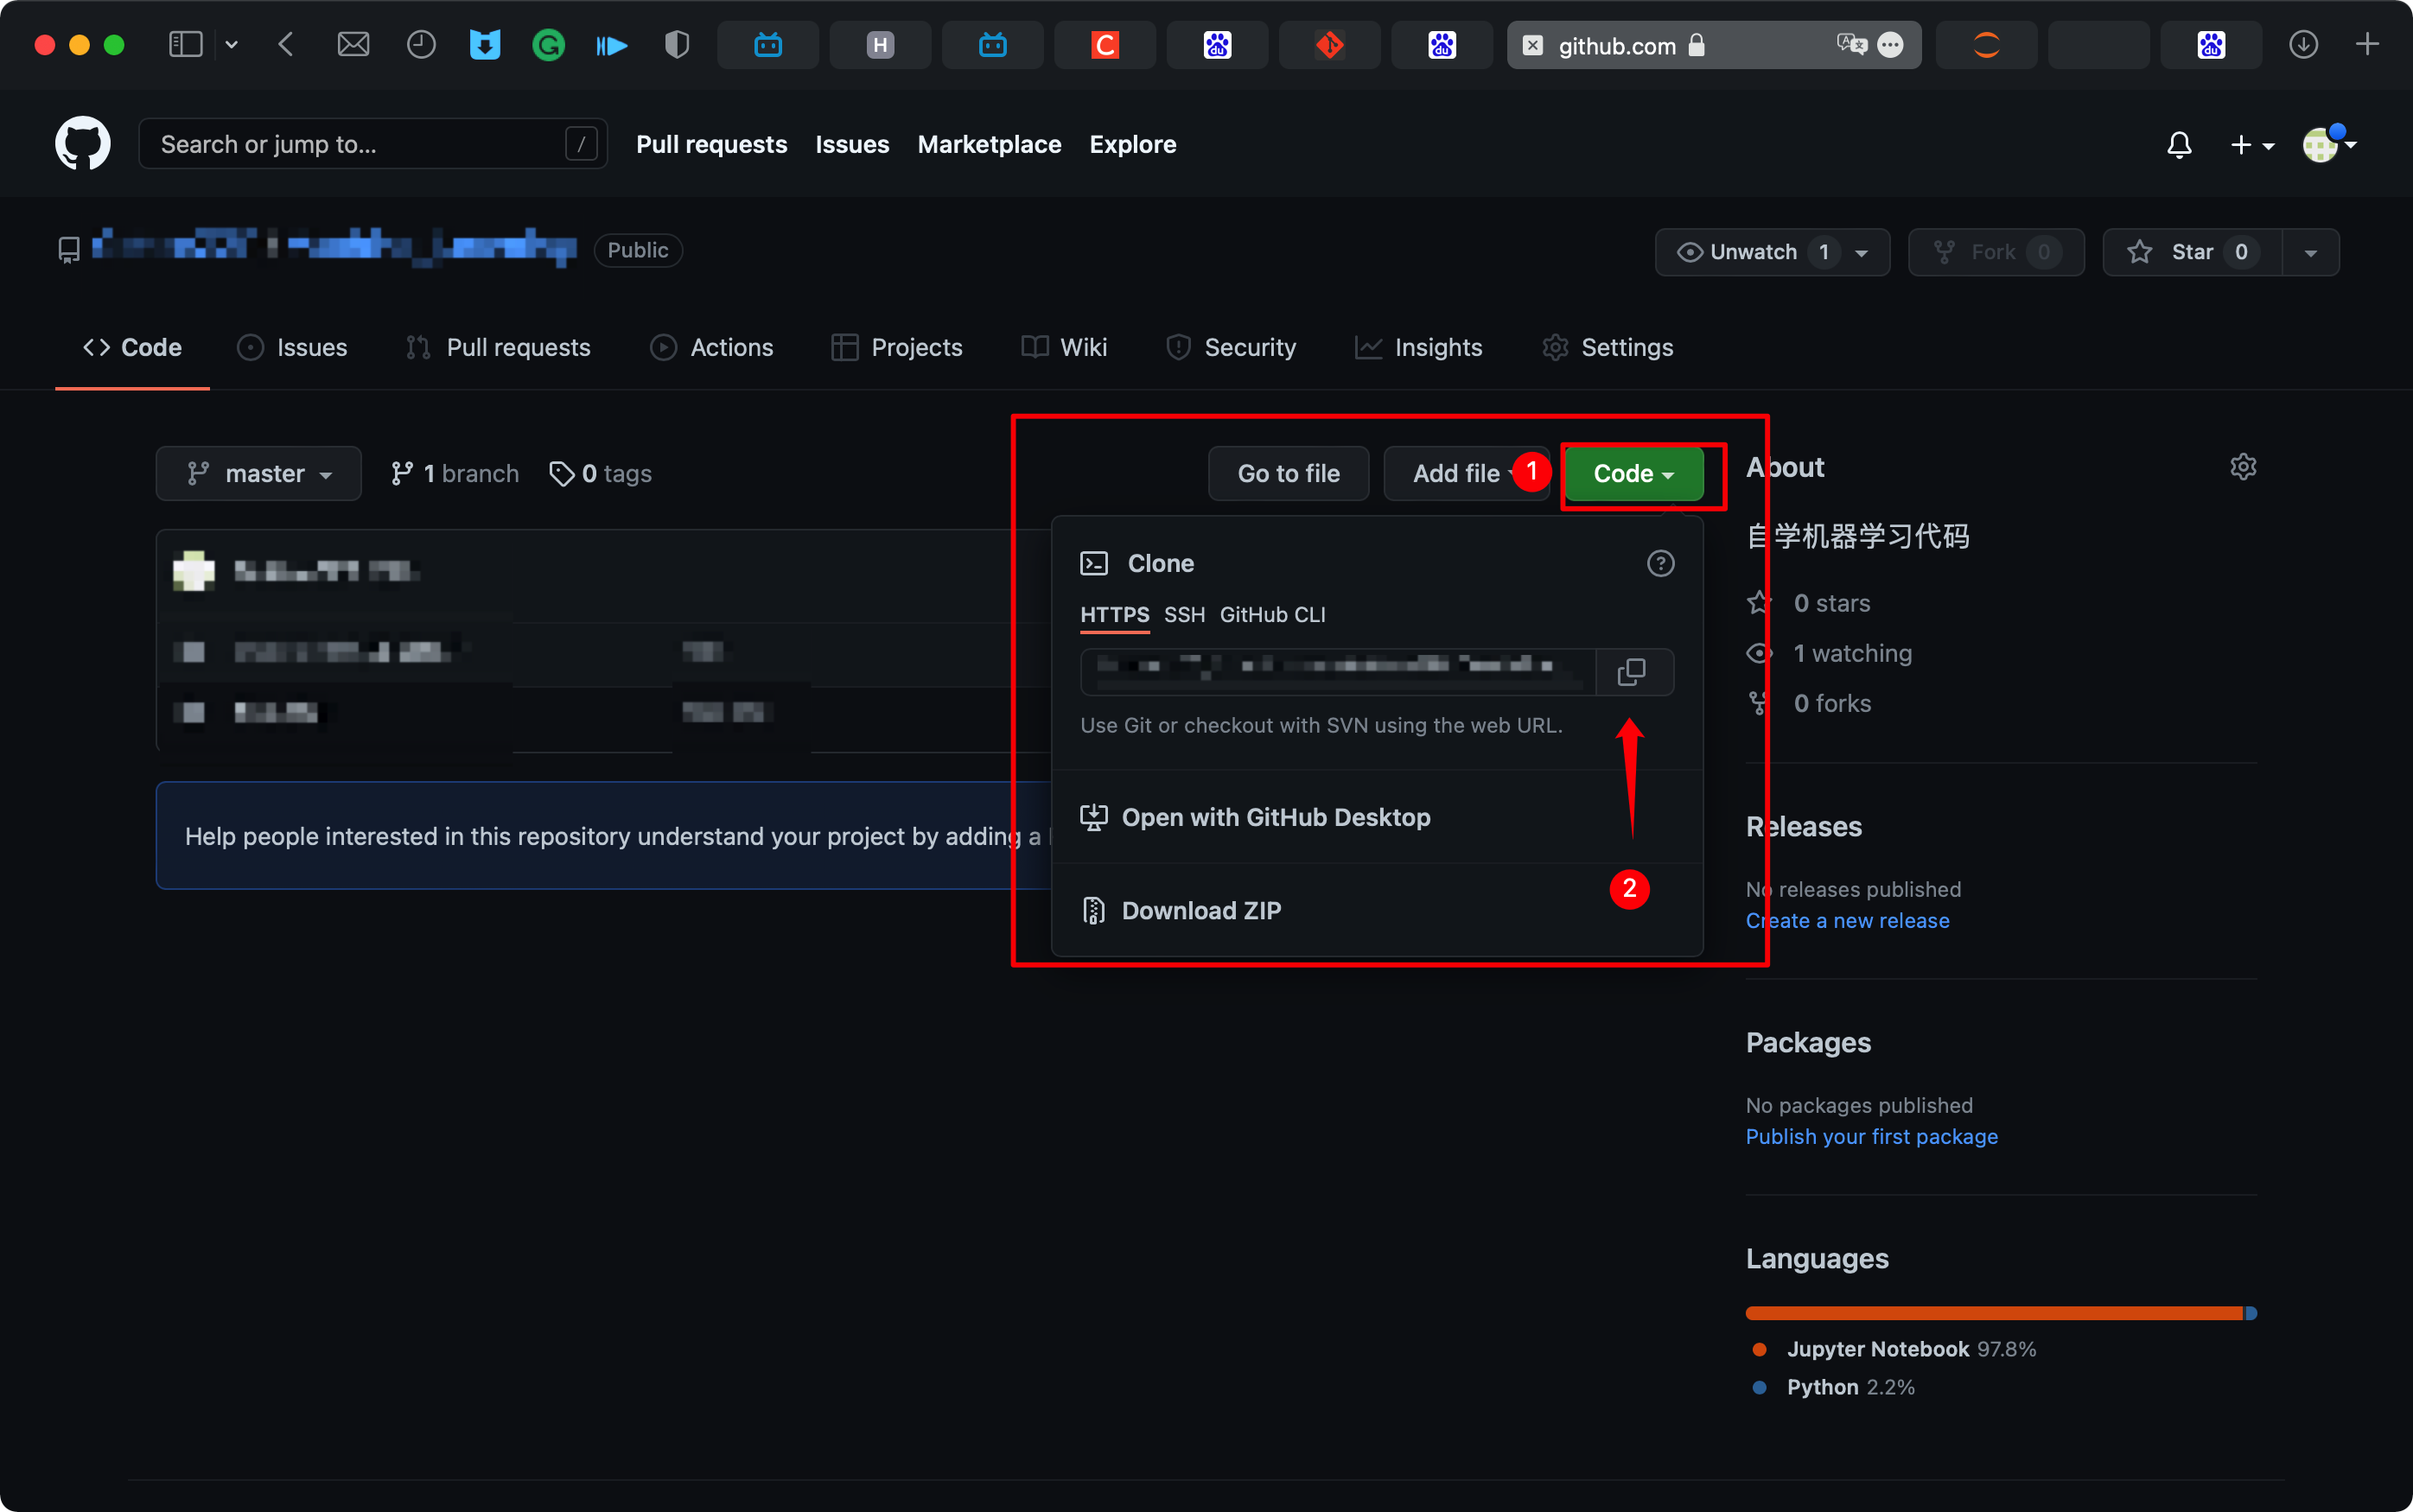
Task: Toggle the Safari sidebar icon
Action: click(186, 44)
